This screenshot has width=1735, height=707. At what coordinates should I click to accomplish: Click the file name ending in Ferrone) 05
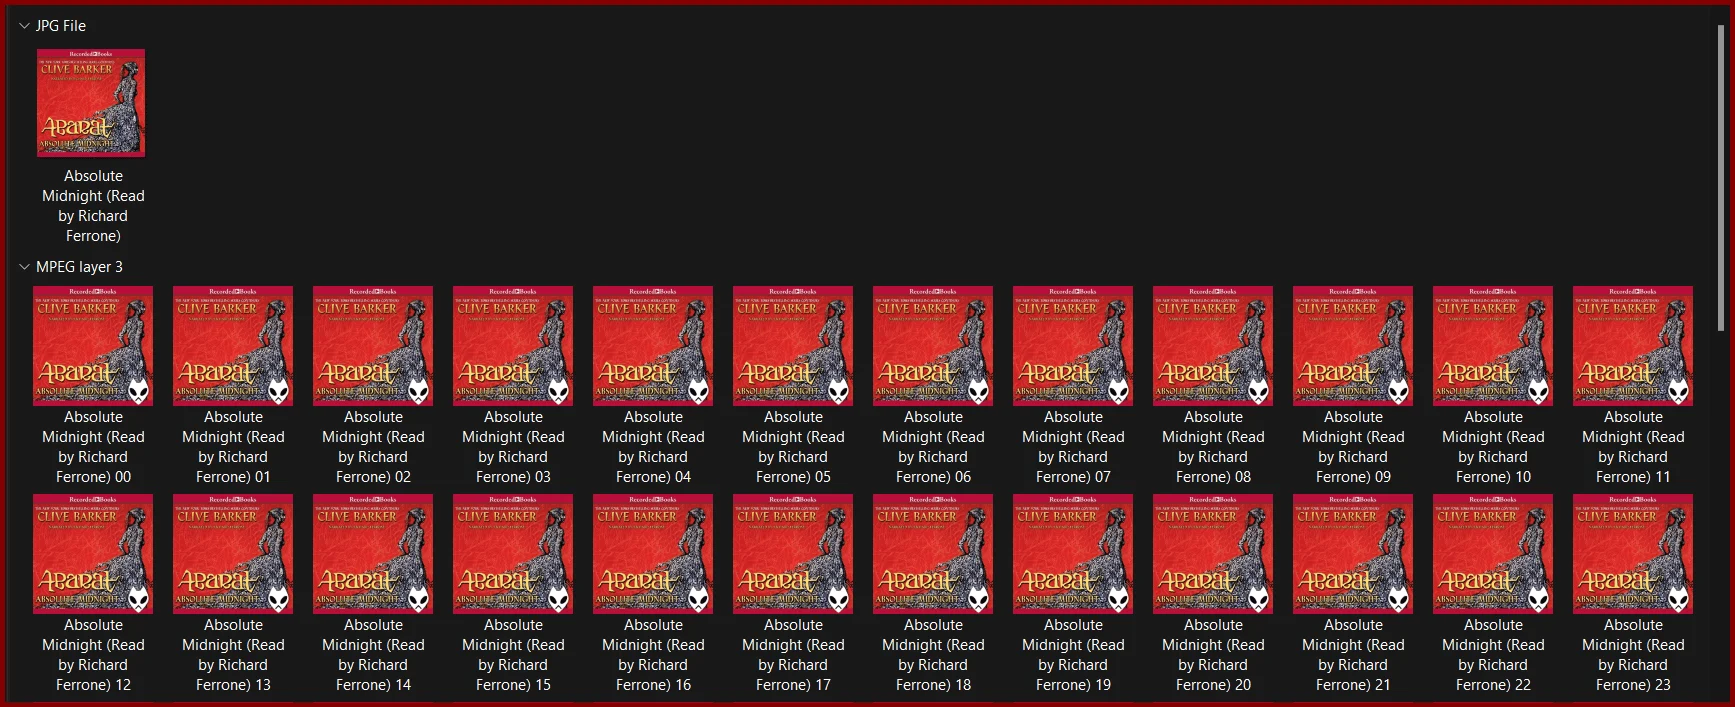pos(793,447)
